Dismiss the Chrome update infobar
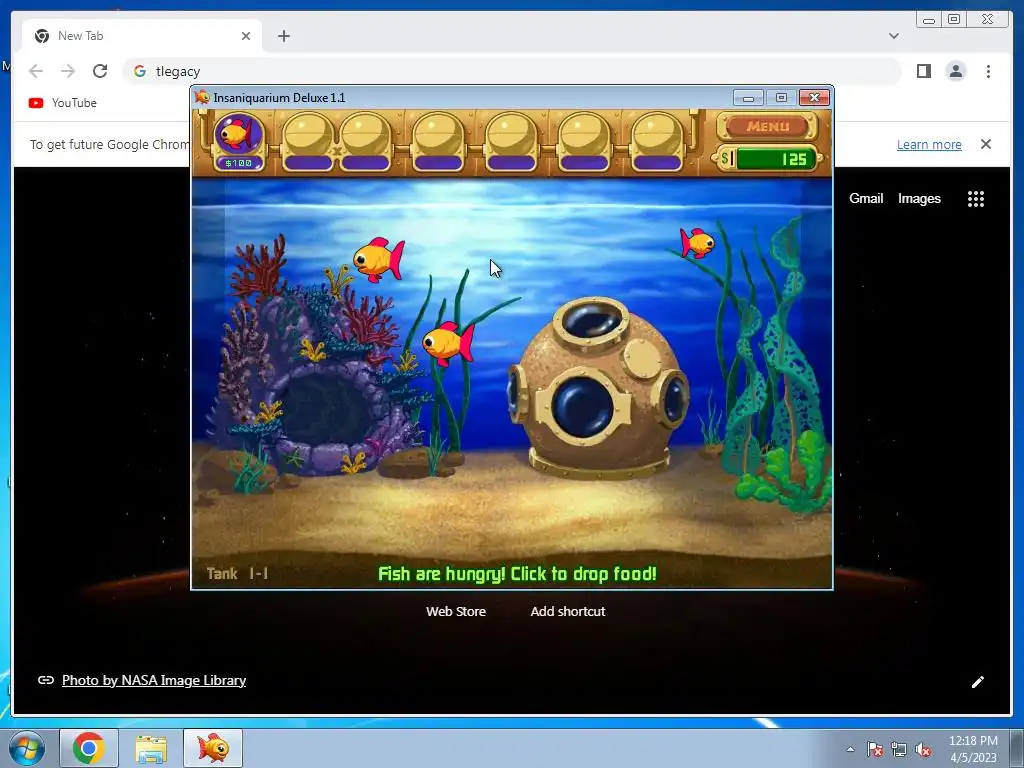 point(986,144)
